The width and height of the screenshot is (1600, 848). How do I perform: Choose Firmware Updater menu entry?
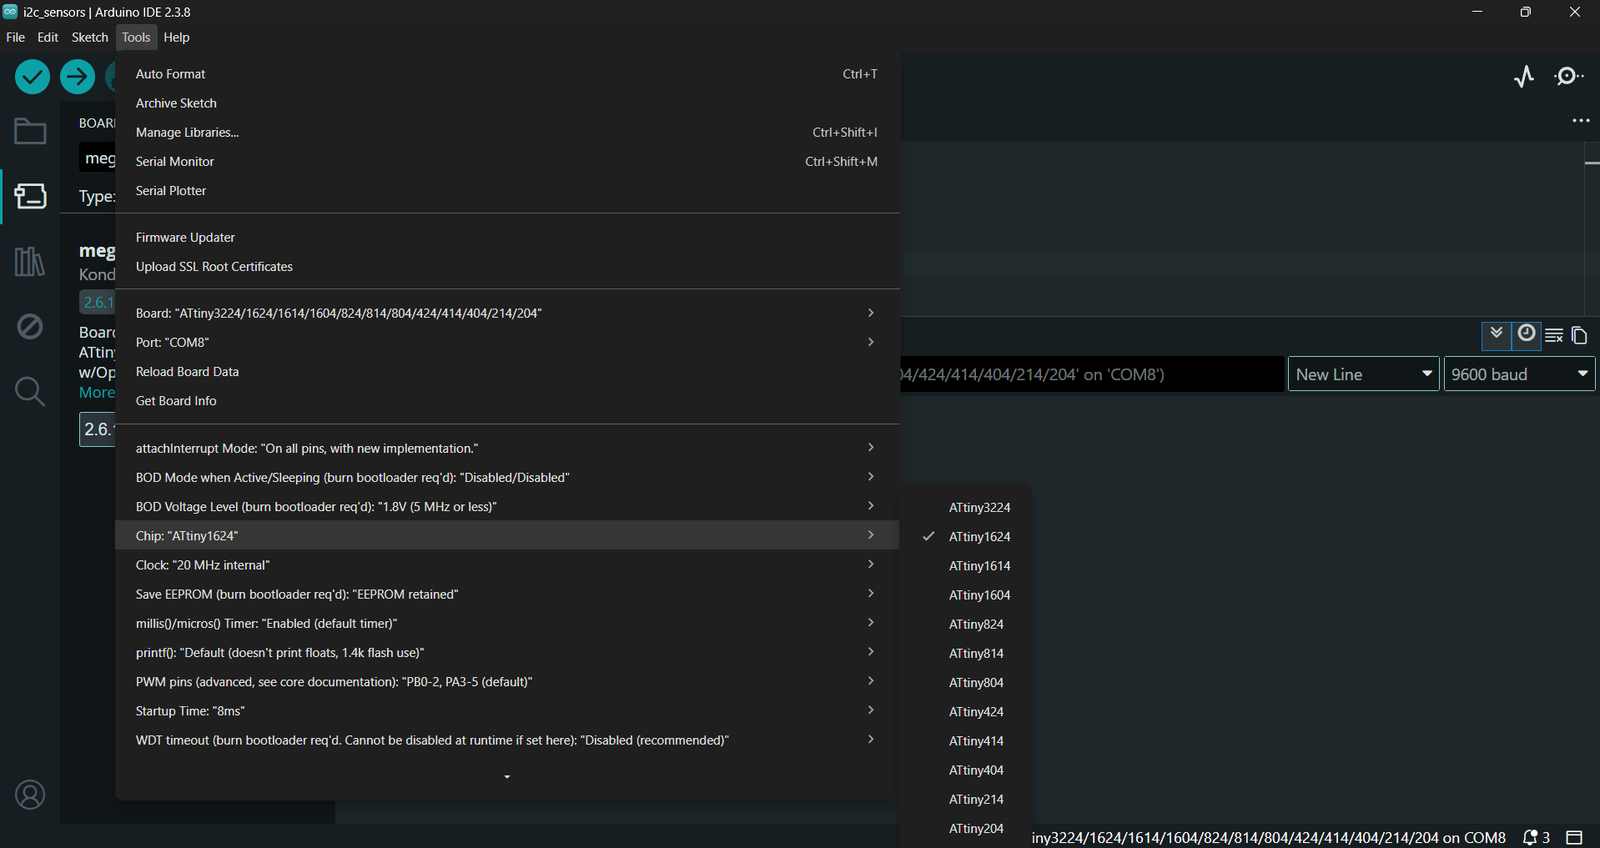tap(507, 237)
